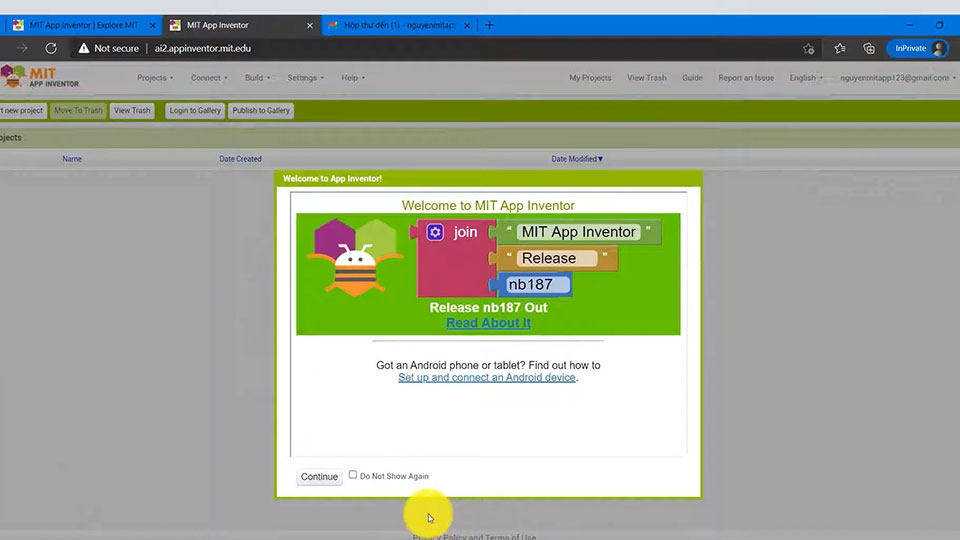Click Report an Issue
The width and height of the screenshot is (960, 540).
pos(746,78)
